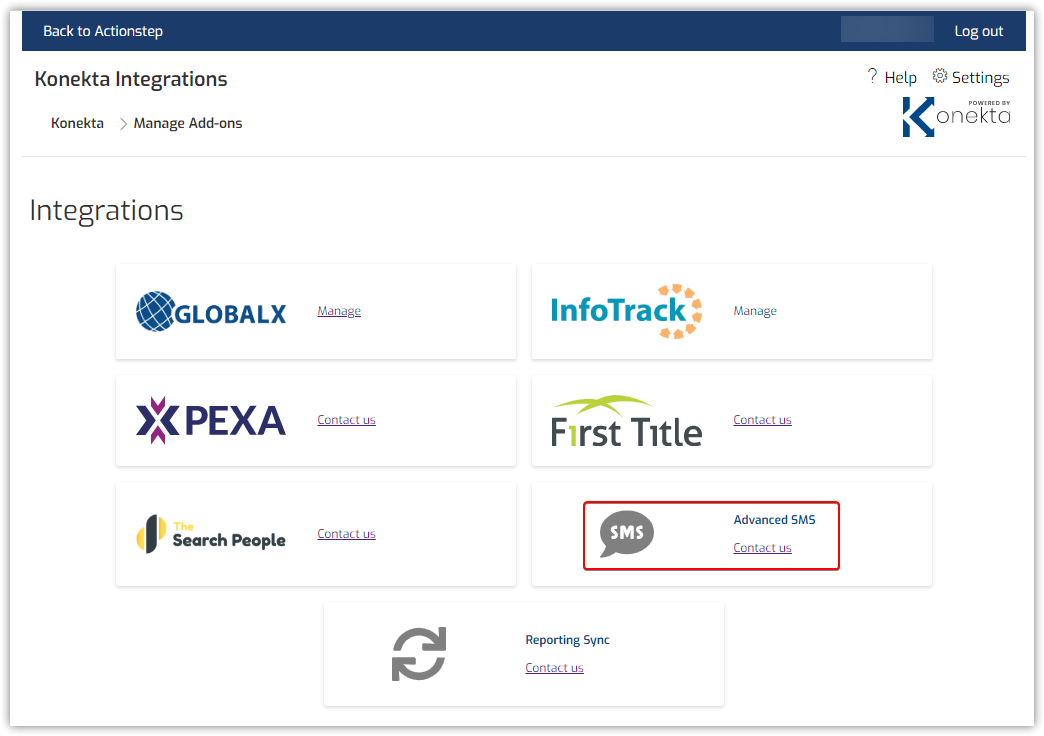Click Contact us for PEXA
This screenshot has width=1044, height=736.
tap(346, 420)
